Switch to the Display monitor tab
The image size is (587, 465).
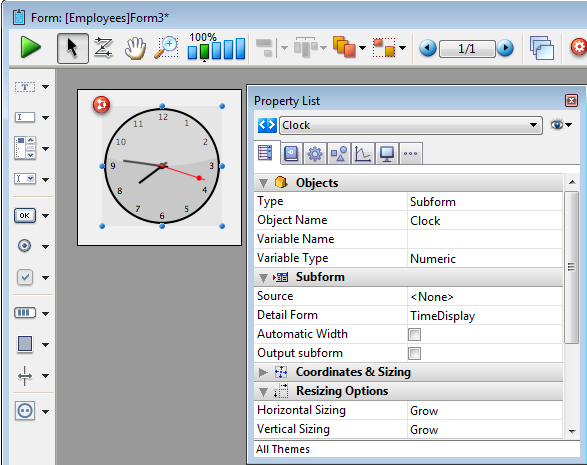click(x=387, y=154)
